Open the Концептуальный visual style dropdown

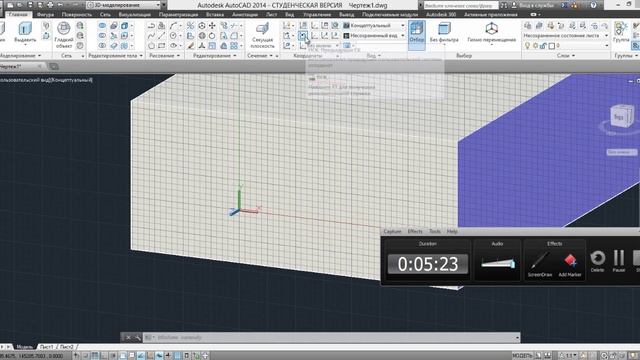tap(374, 25)
